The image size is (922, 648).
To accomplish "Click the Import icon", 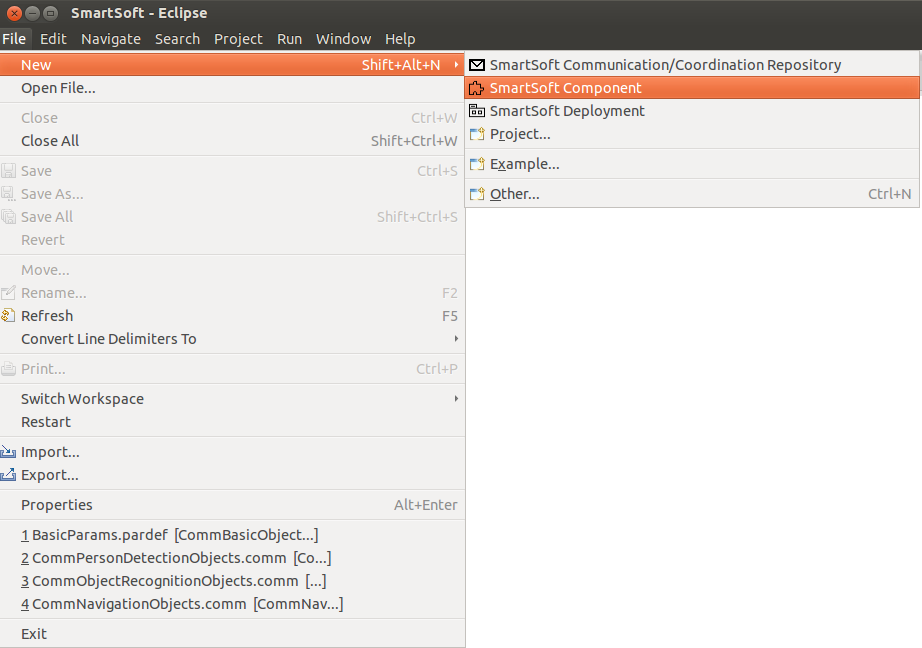I will (x=8, y=452).
